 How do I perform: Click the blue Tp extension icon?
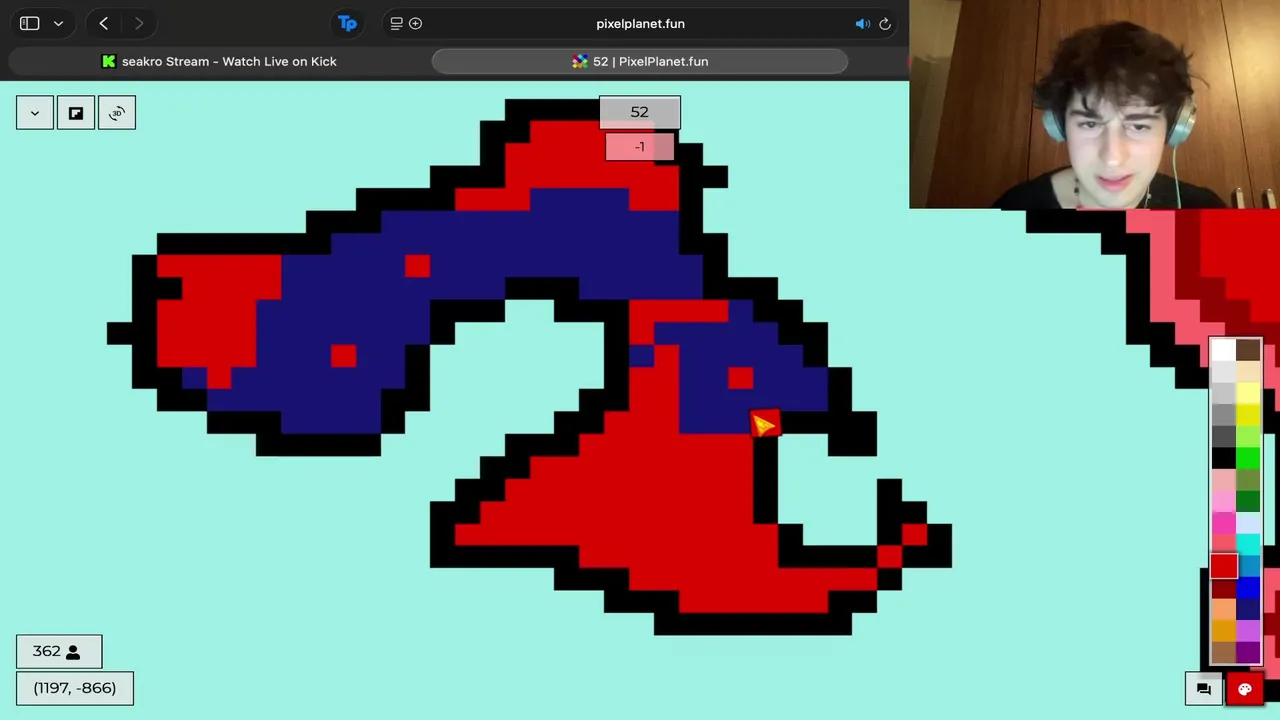(x=347, y=23)
